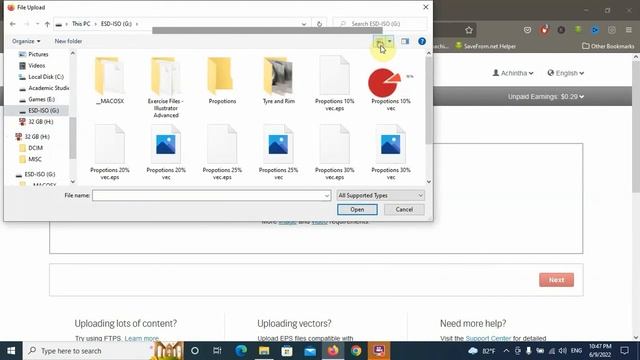This screenshot has width=640, height=360.
Task: Select Propotions 30% vec image file
Action: point(391,152)
